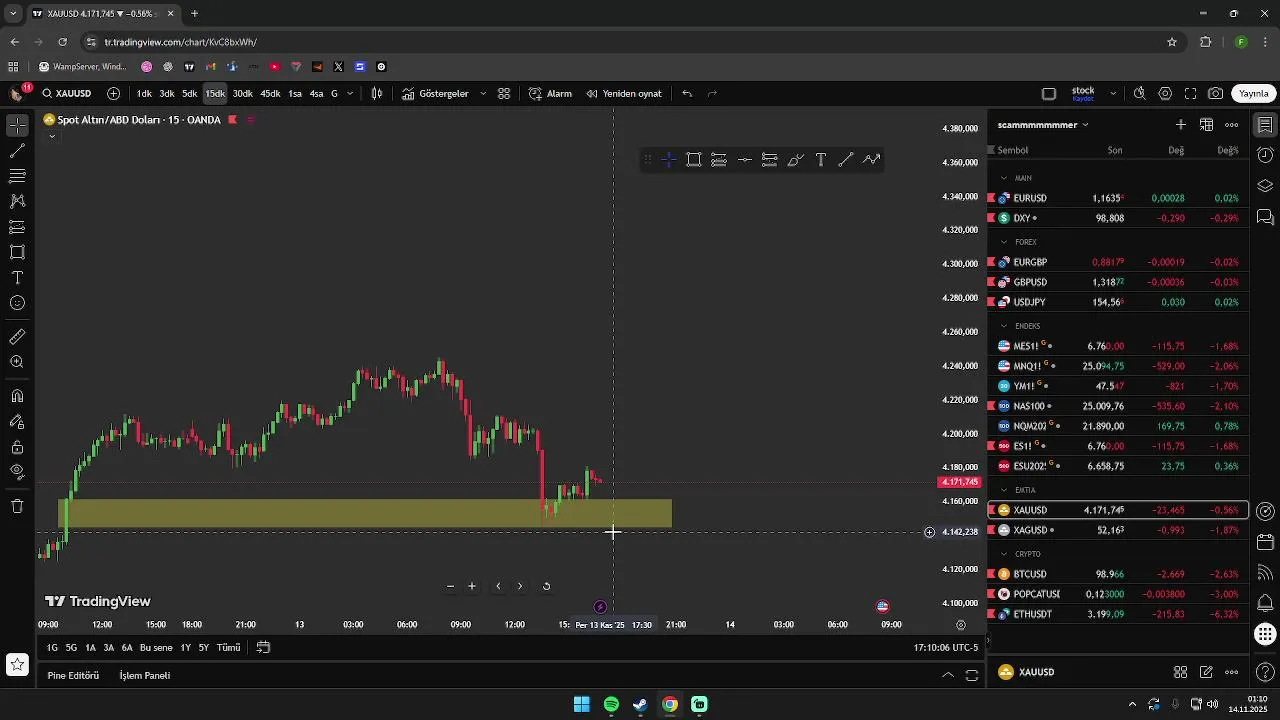The width and height of the screenshot is (1280, 720).
Task: Add symbol to compare with plus icon
Action: tap(113, 93)
